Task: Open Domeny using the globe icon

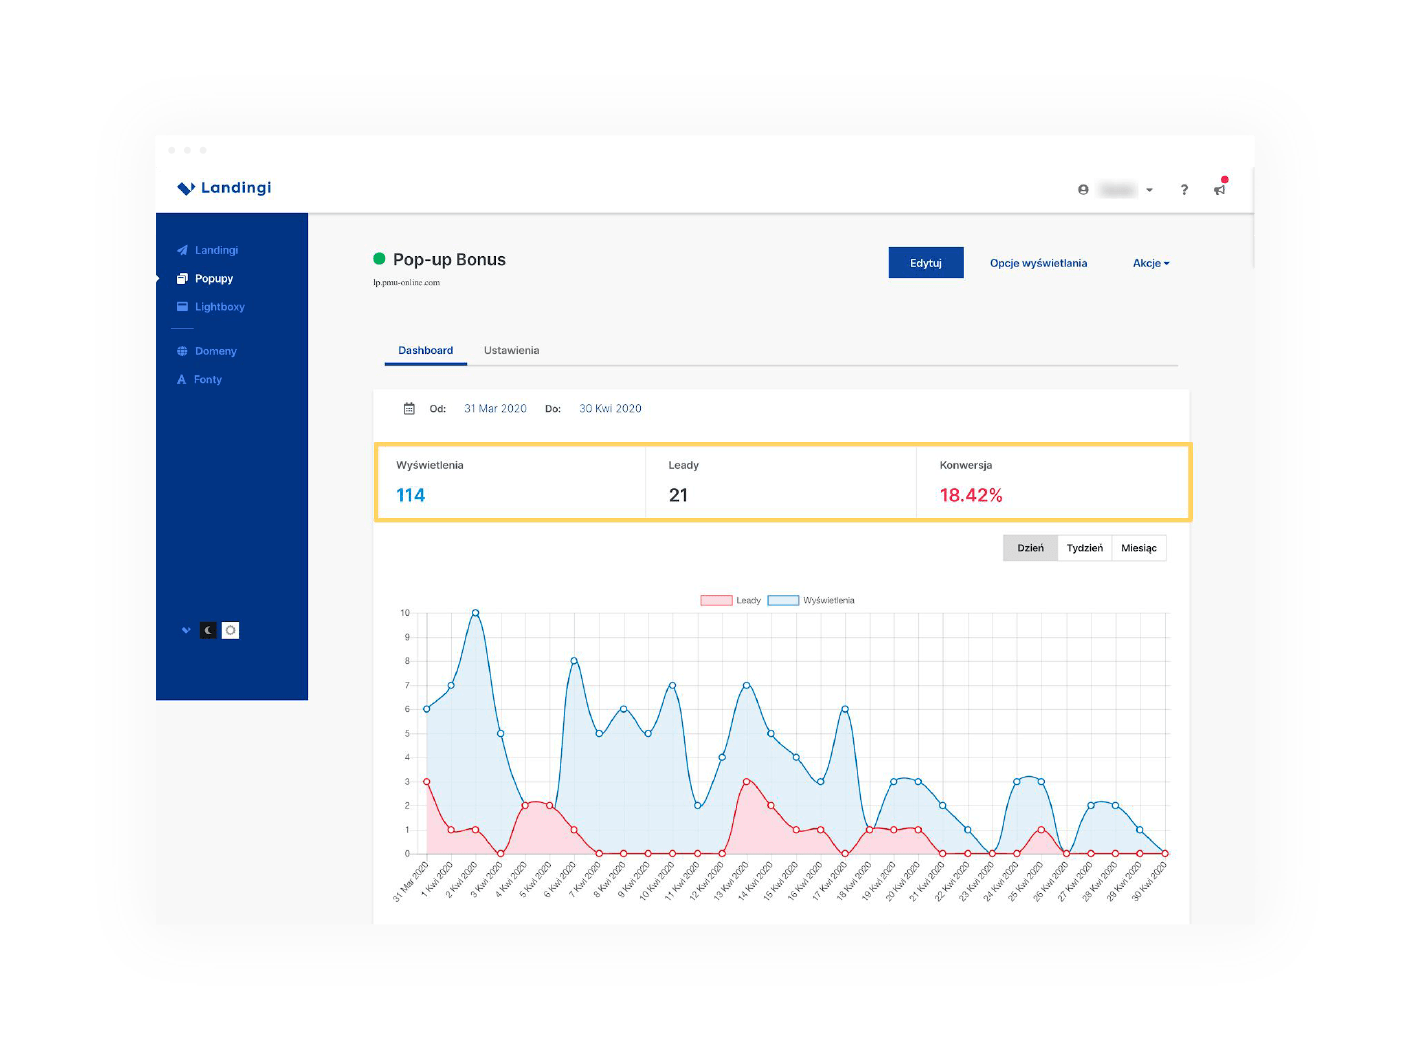Action: click(182, 351)
